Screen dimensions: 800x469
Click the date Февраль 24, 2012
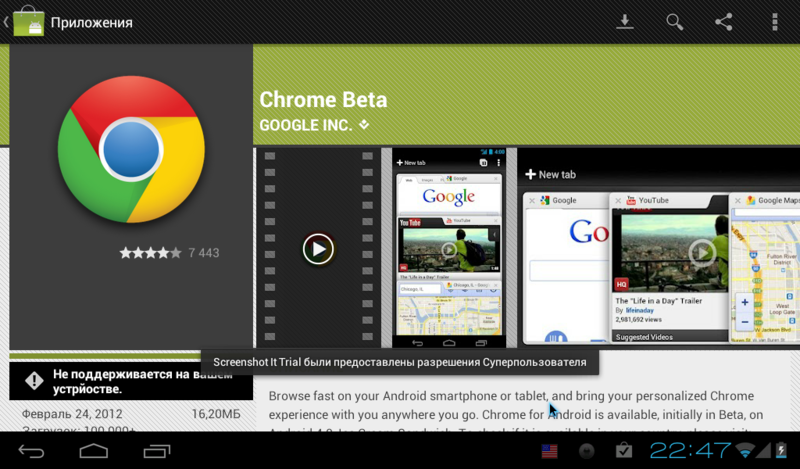click(72, 414)
